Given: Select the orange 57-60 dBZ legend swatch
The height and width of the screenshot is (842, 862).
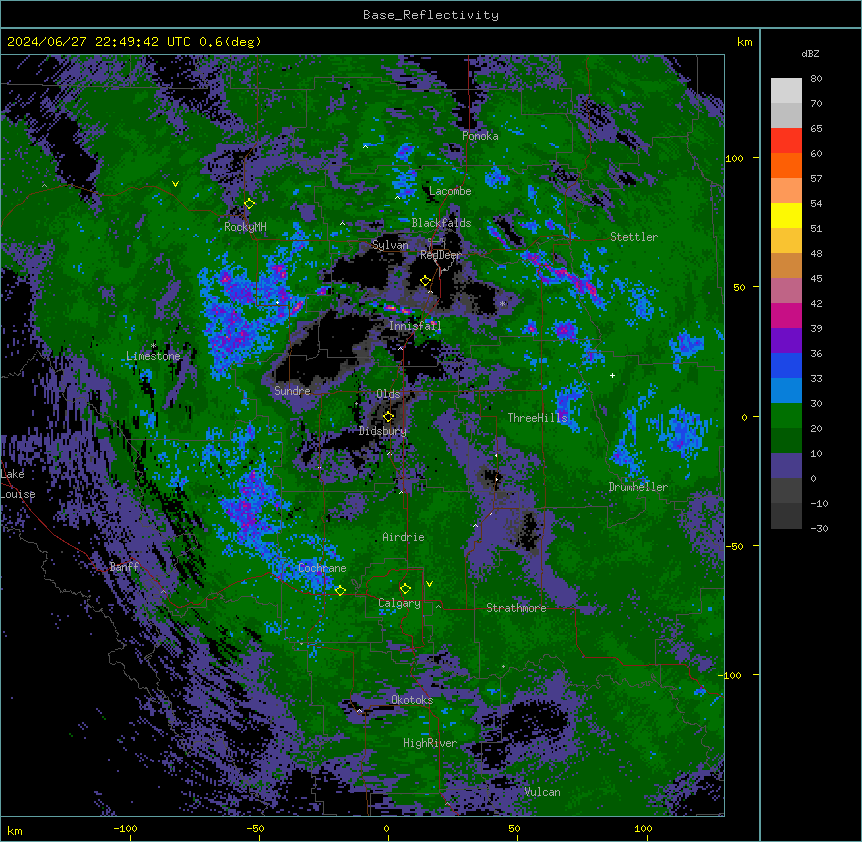Looking at the screenshot, I should (x=786, y=165).
